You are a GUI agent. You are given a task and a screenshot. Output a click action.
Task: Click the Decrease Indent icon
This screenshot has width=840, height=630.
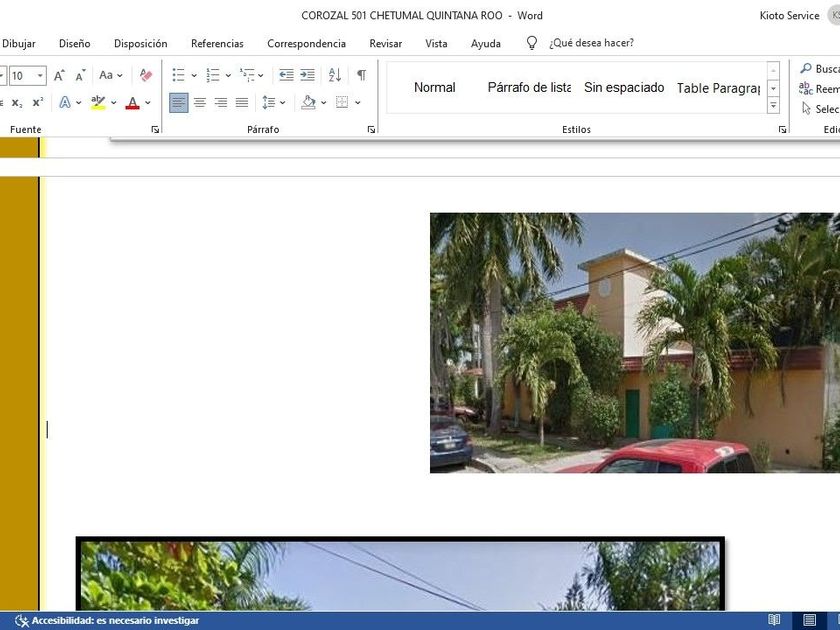coord(286,75)
